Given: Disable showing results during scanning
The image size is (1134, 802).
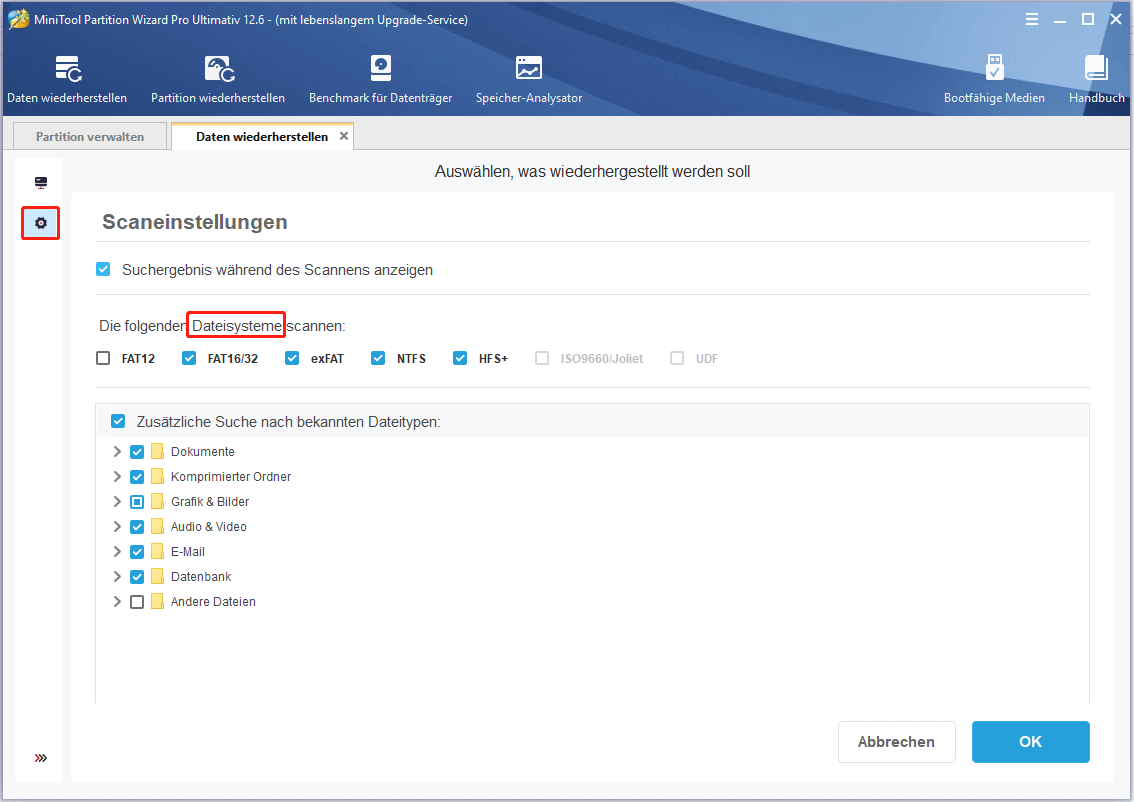Looking at the screenshot, I should (103, 270).
